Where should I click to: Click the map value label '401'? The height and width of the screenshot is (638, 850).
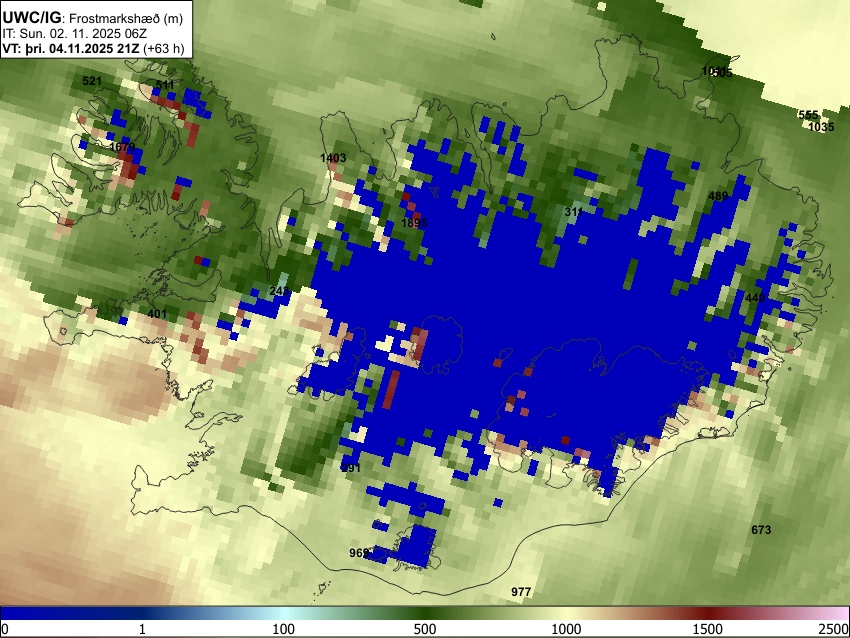pos(157,314)
